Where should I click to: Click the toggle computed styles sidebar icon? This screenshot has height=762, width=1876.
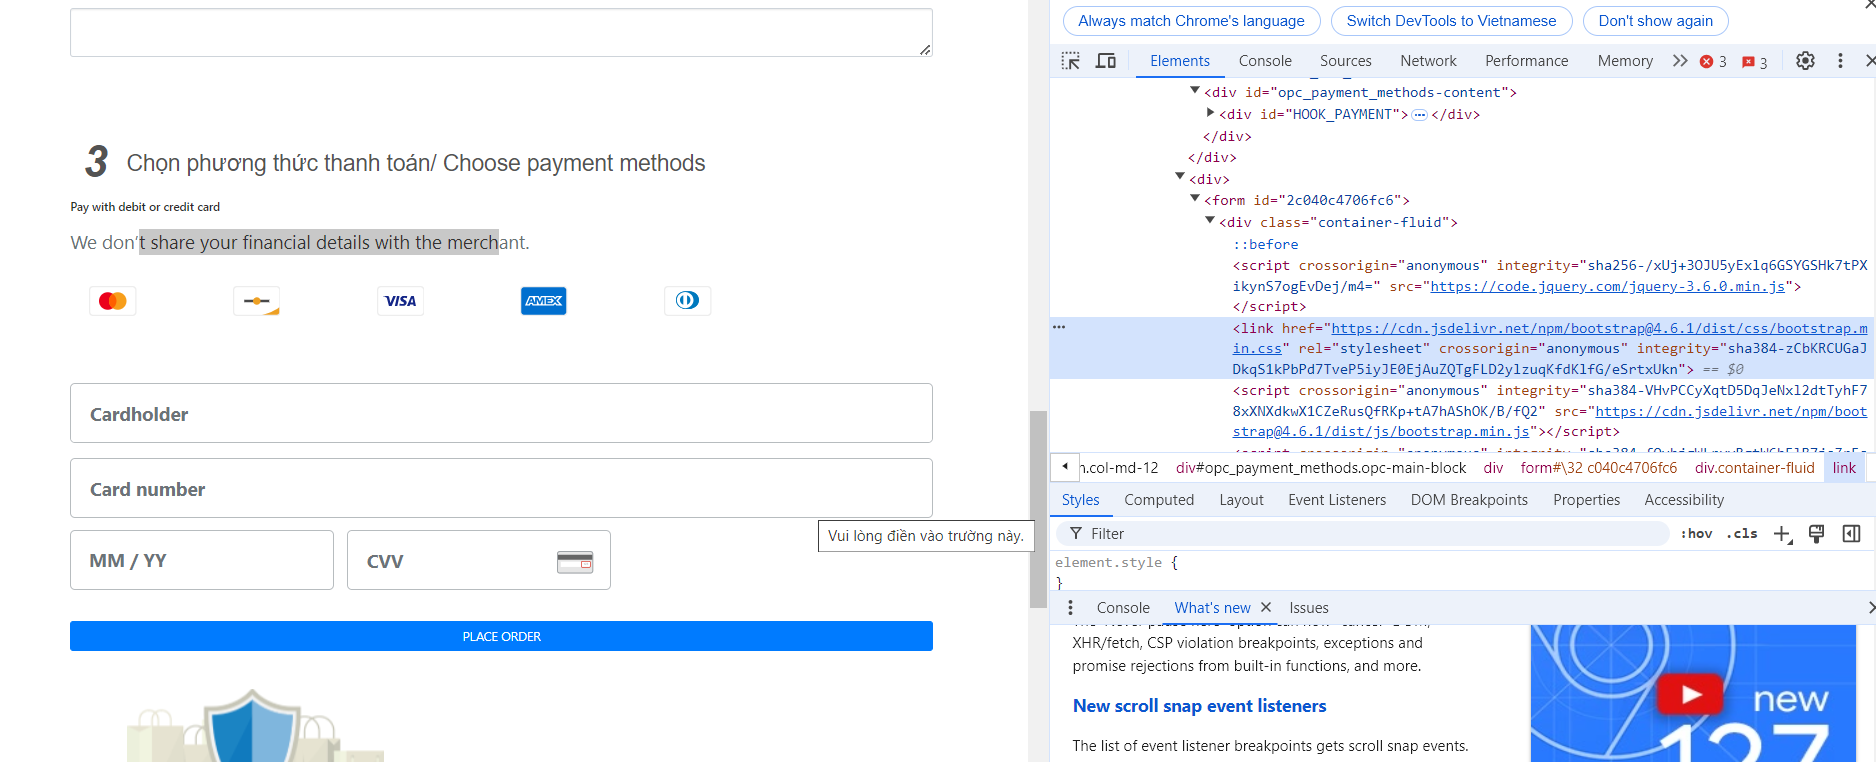[1851, 534]
